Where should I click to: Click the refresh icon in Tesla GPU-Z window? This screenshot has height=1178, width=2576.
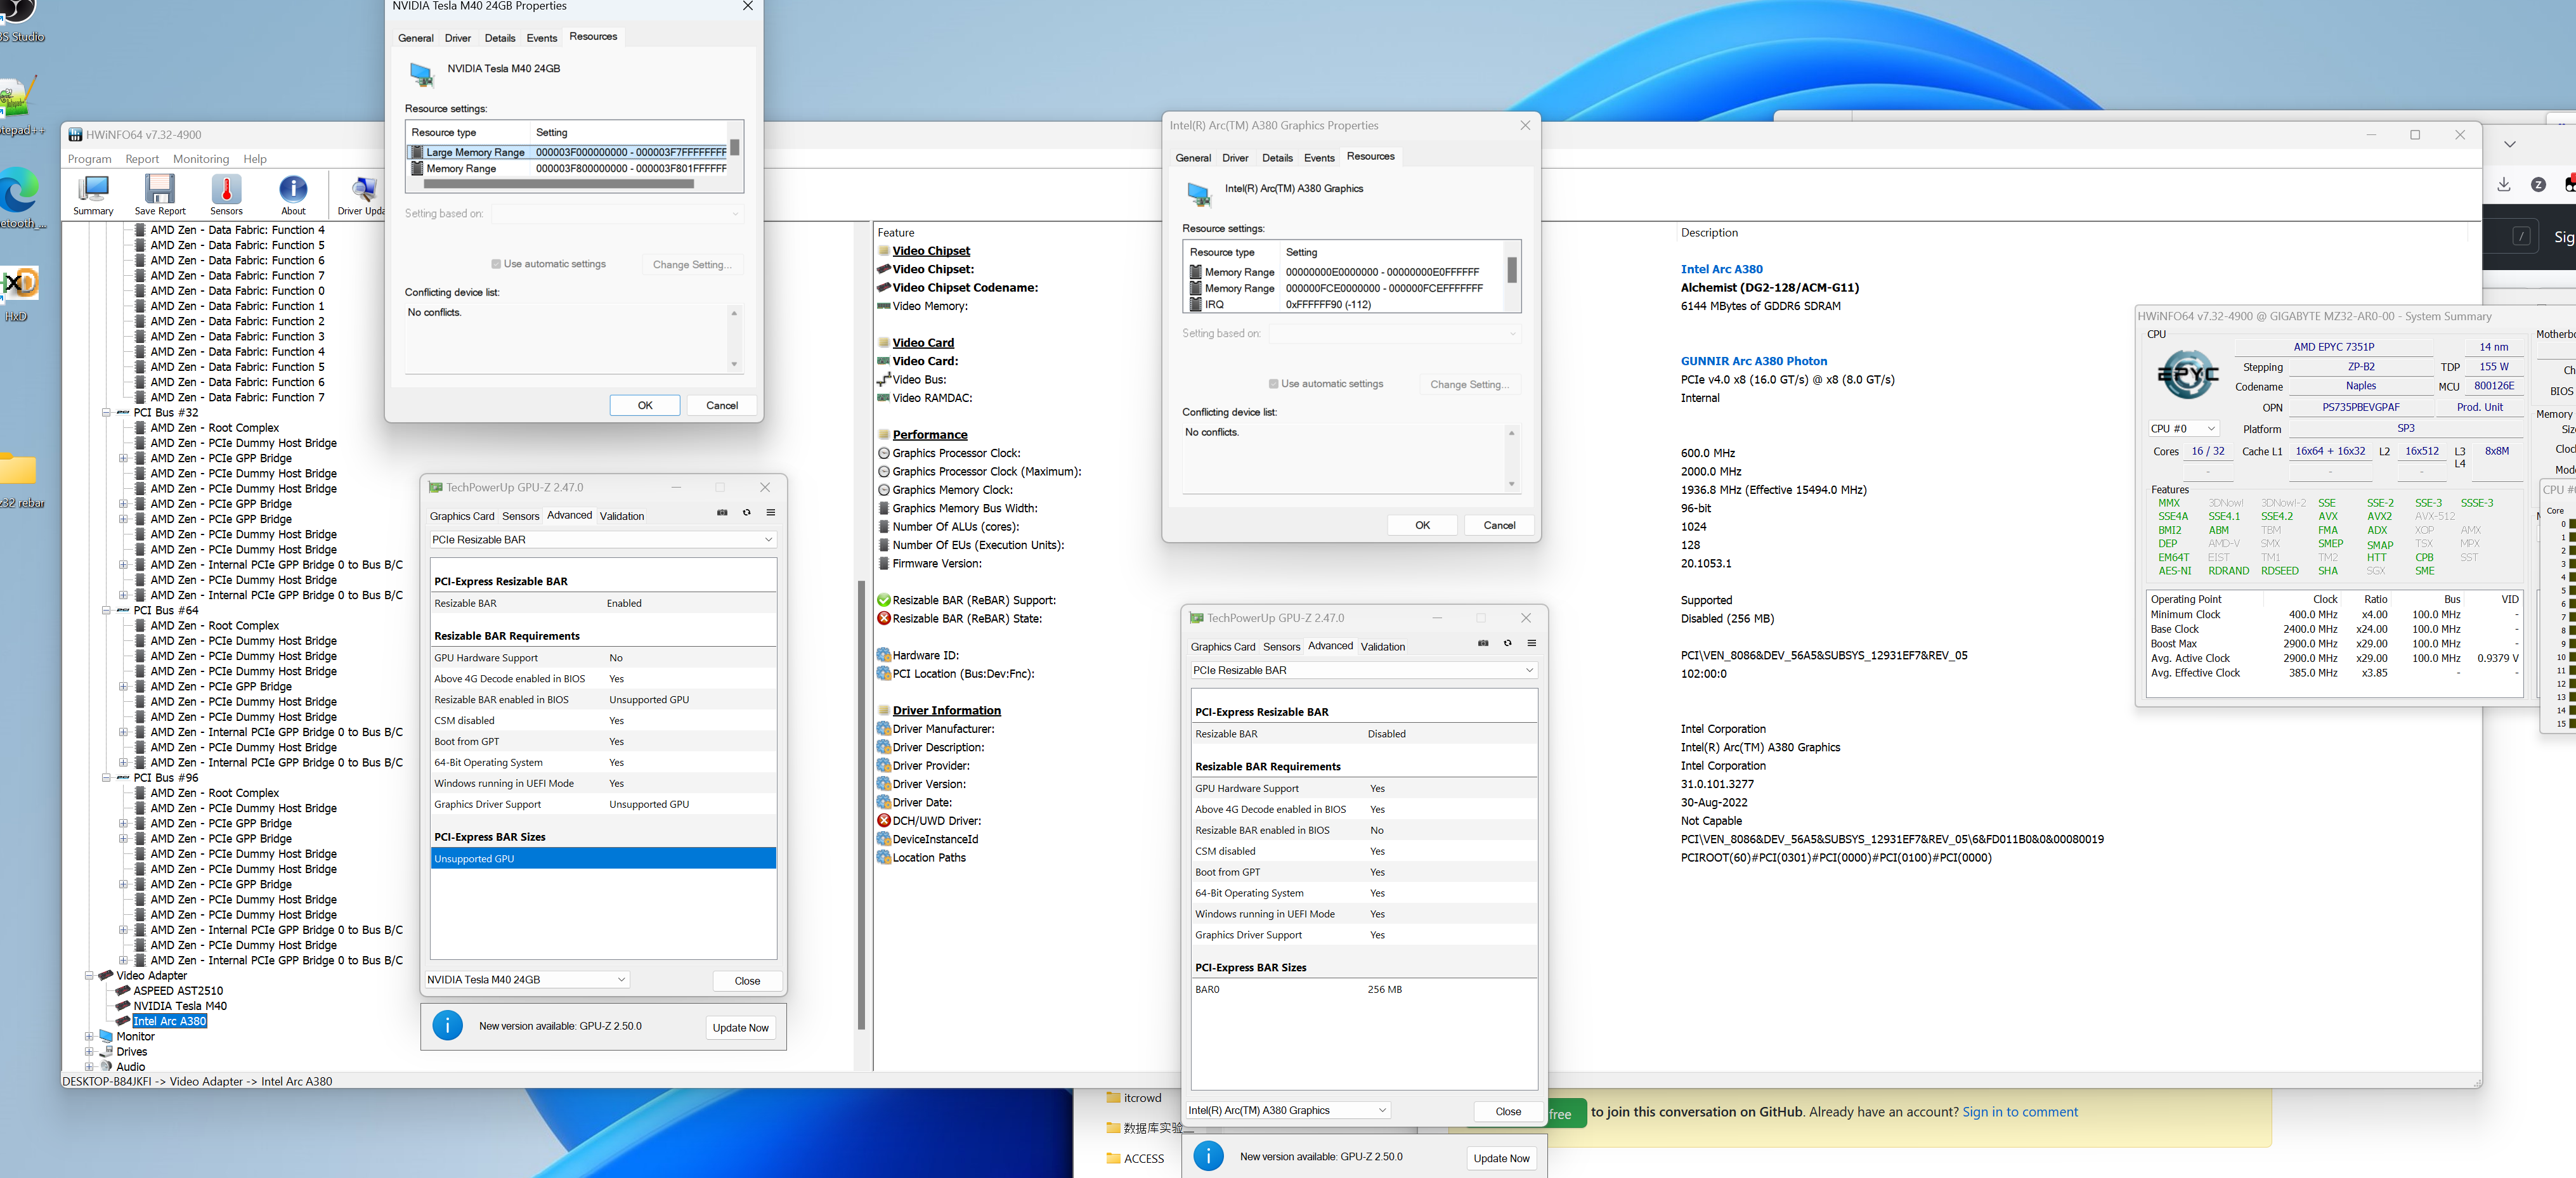pyautogui.click(x=746, y=513)
